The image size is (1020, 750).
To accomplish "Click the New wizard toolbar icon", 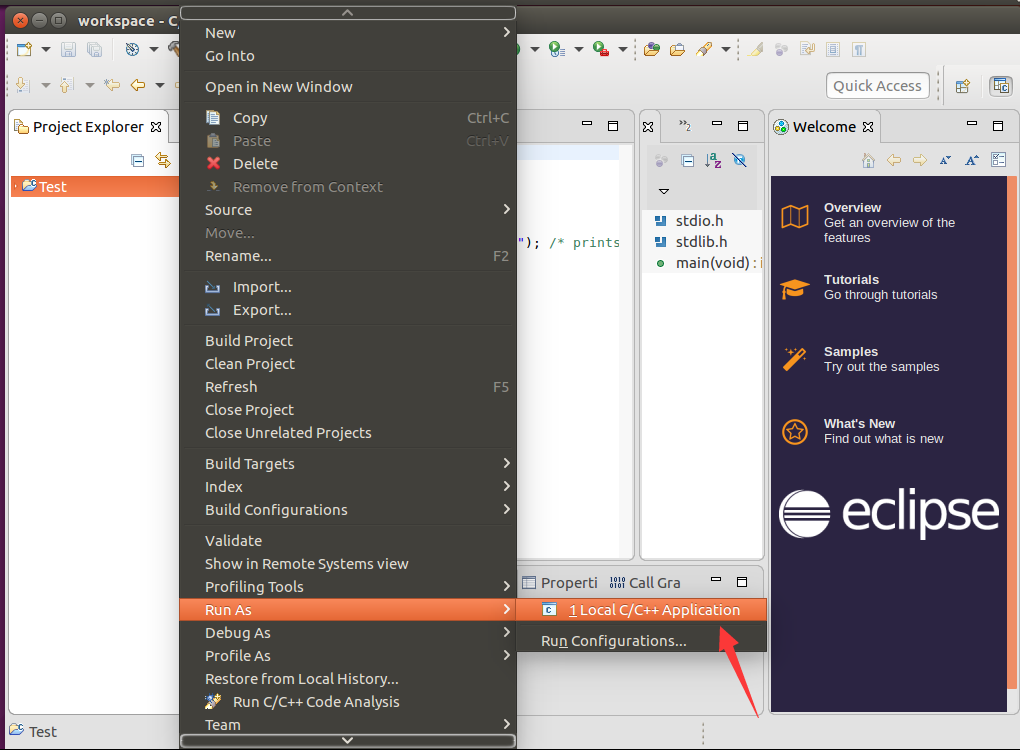I will [x=24, y=49].
